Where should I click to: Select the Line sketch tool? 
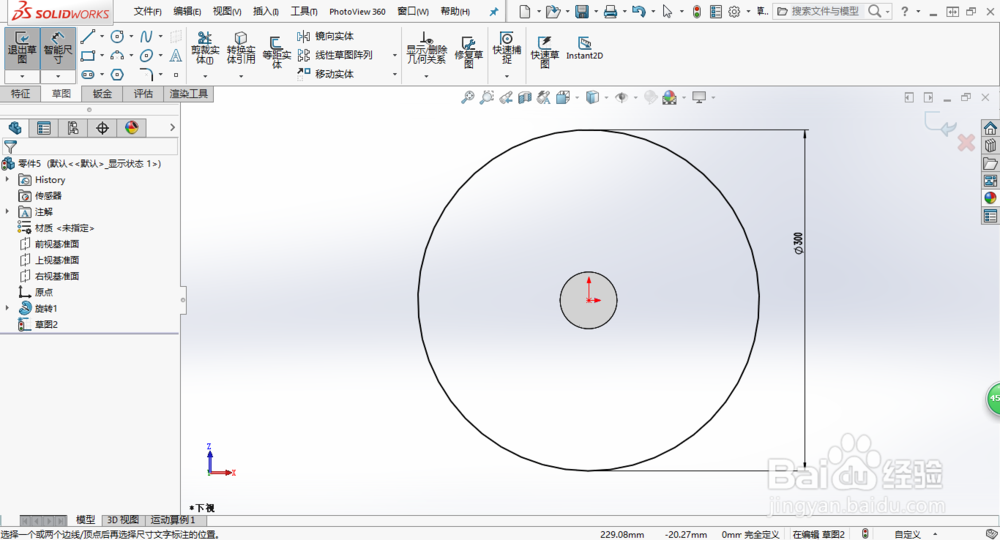pyautogui.click(x=88, y=36)
